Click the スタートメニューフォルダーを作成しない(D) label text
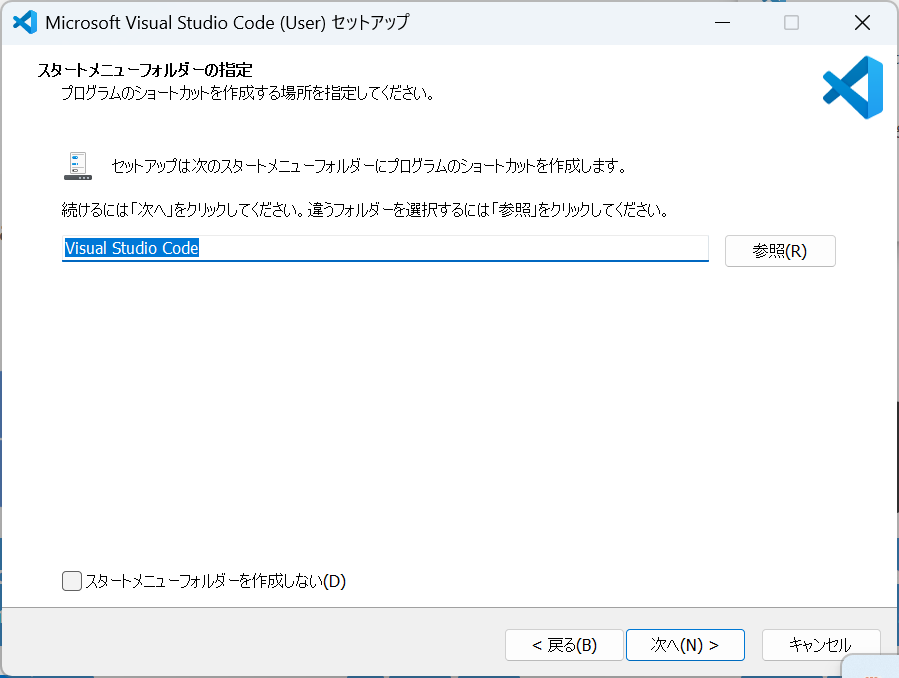This screenshot has height=678, width=899. pyautogui.click(x=215, y=581)
